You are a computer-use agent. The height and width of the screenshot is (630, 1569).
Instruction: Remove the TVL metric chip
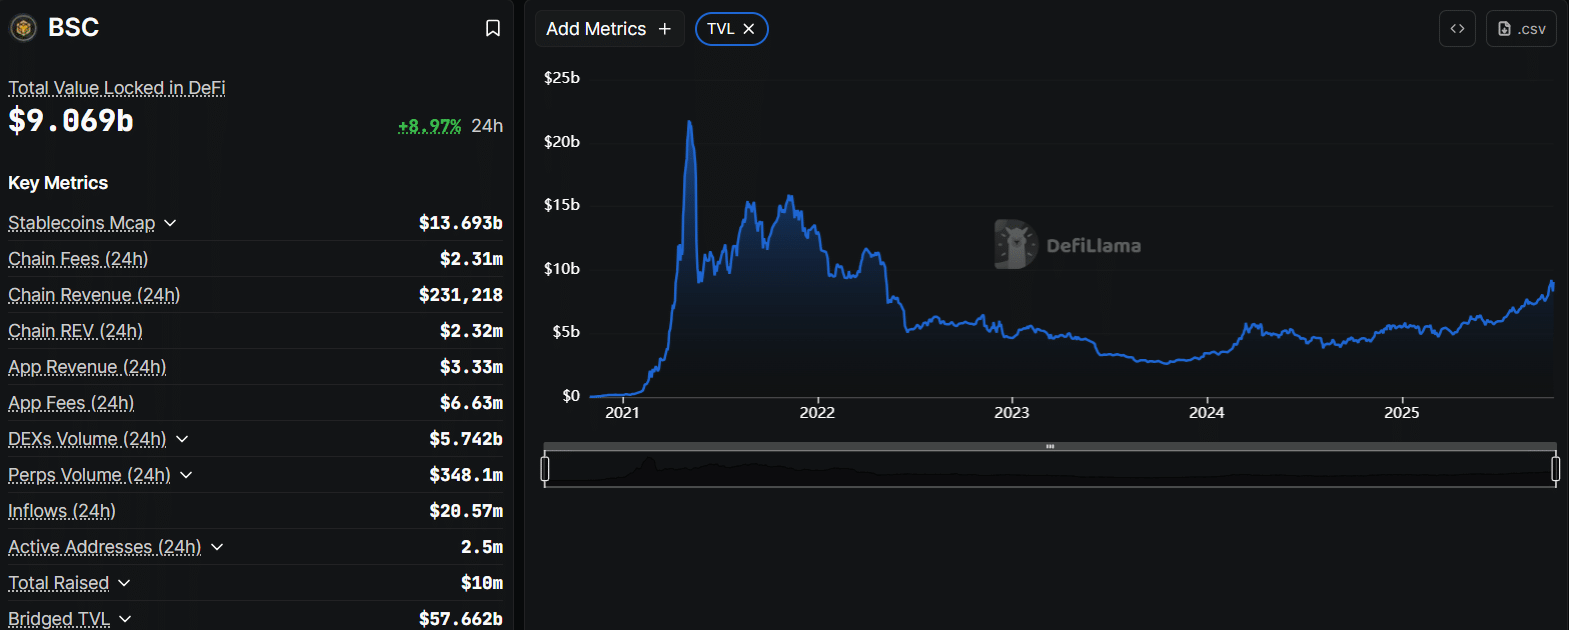[749, 29]
